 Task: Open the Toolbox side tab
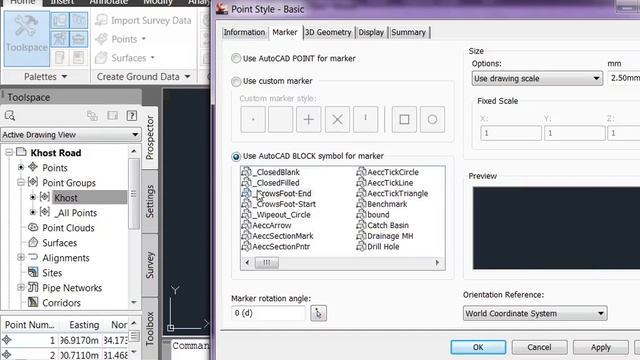click(x=150, y=329)
